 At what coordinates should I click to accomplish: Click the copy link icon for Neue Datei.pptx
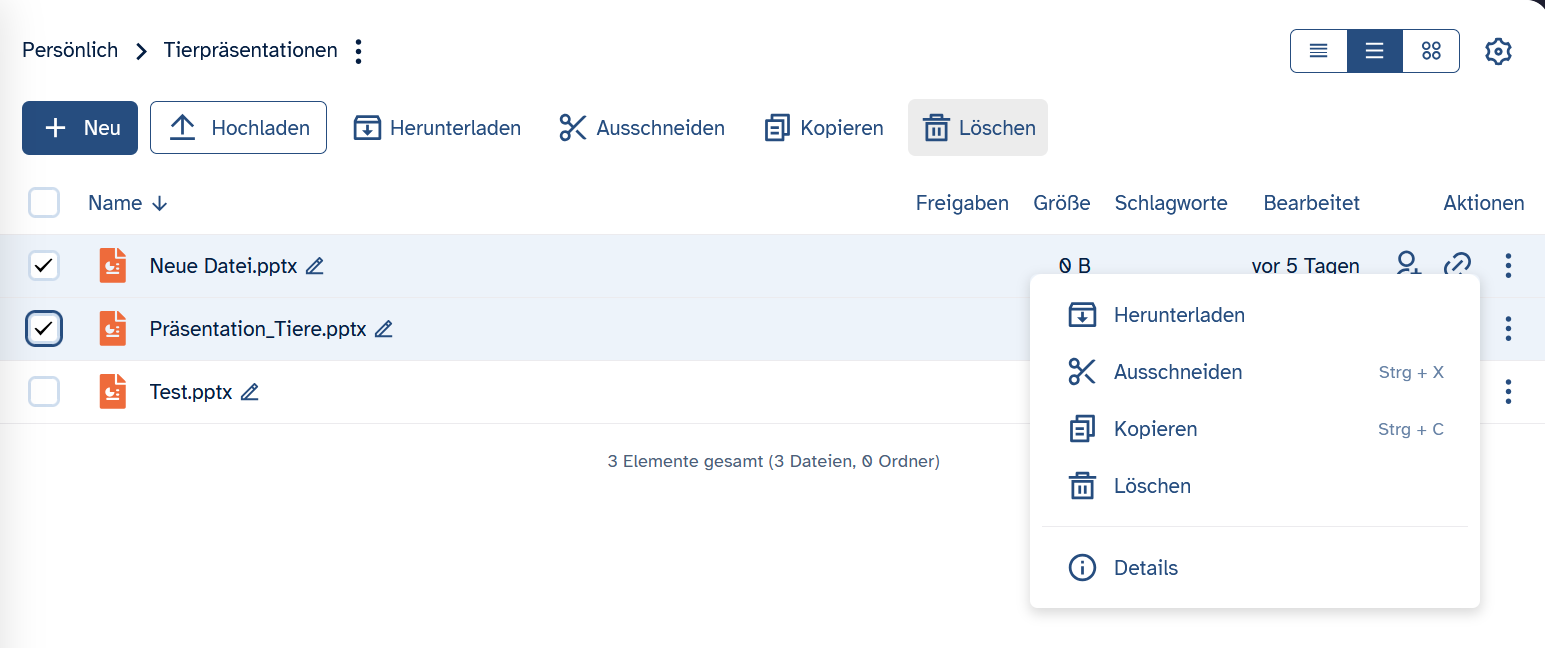pyautogui.click(x=1457, y=265)
